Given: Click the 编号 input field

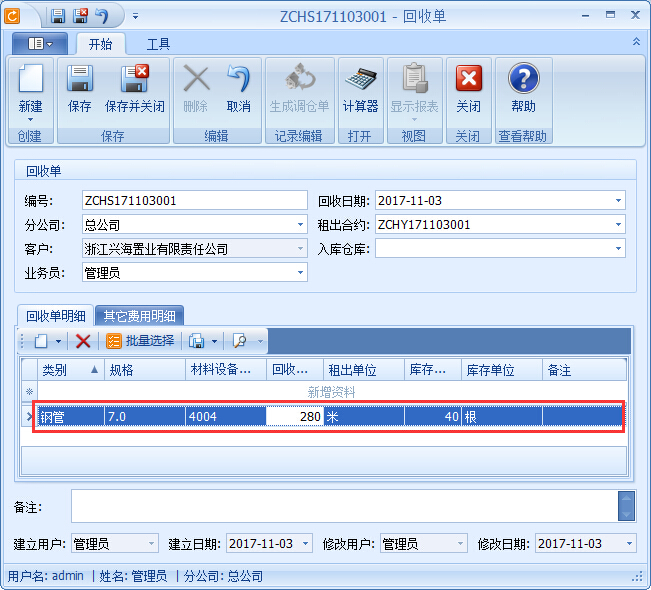Looking at the screenshot, I should (x=194, y=200).
